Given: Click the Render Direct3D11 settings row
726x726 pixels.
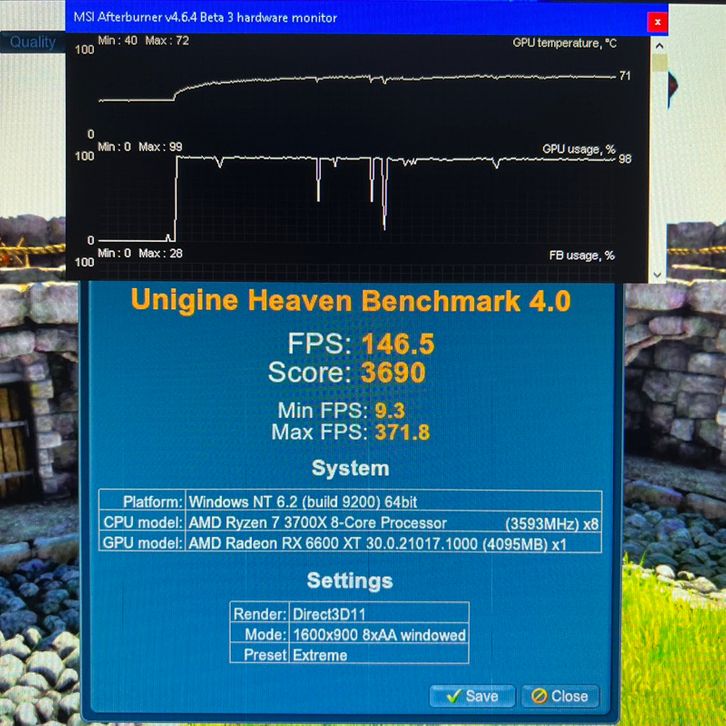Looking at the screenshot, I should 349,614.
